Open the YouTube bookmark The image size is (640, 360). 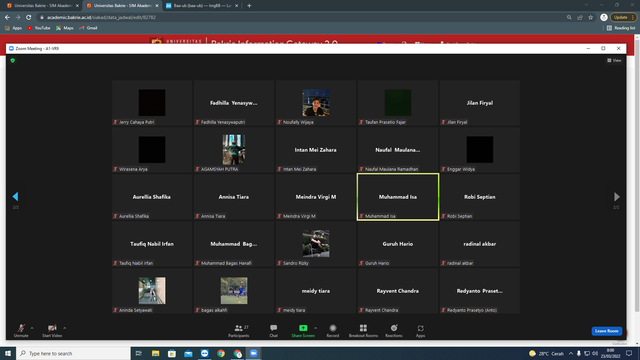39,28
